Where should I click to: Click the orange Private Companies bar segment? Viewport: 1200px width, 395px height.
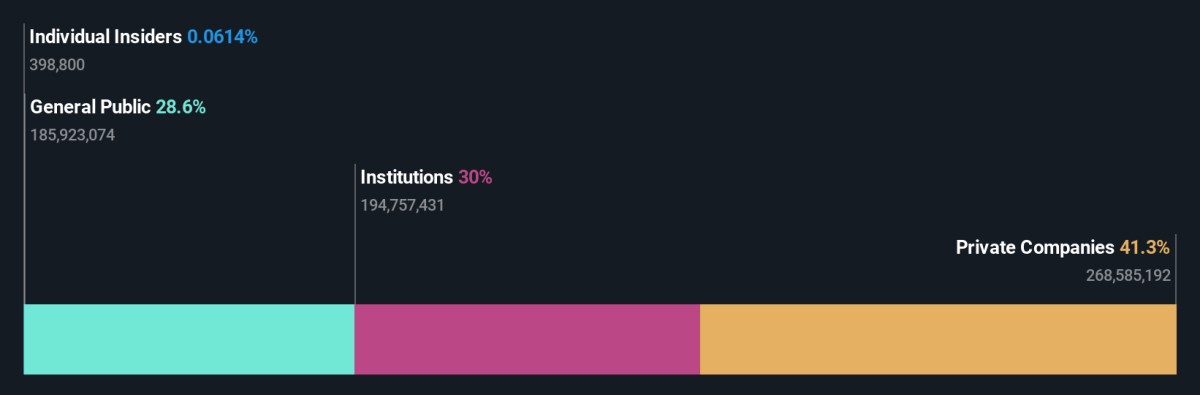(938, 339)
